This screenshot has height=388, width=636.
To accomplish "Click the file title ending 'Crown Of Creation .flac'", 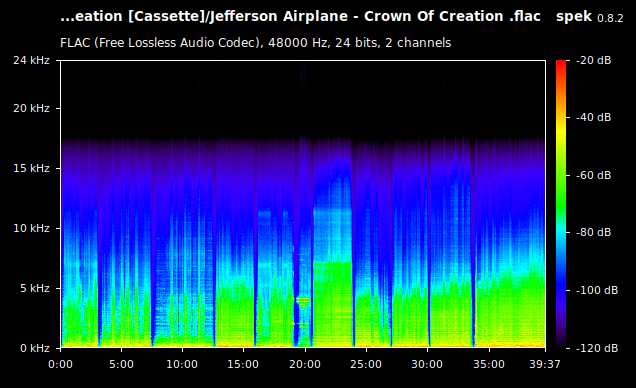I will click(x=301, y=17).
